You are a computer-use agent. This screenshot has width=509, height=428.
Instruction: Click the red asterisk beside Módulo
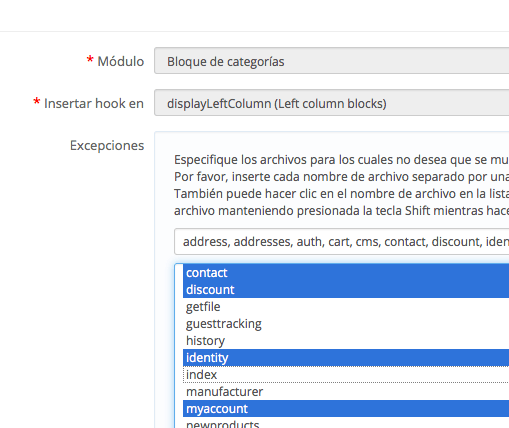pos(90,60)
